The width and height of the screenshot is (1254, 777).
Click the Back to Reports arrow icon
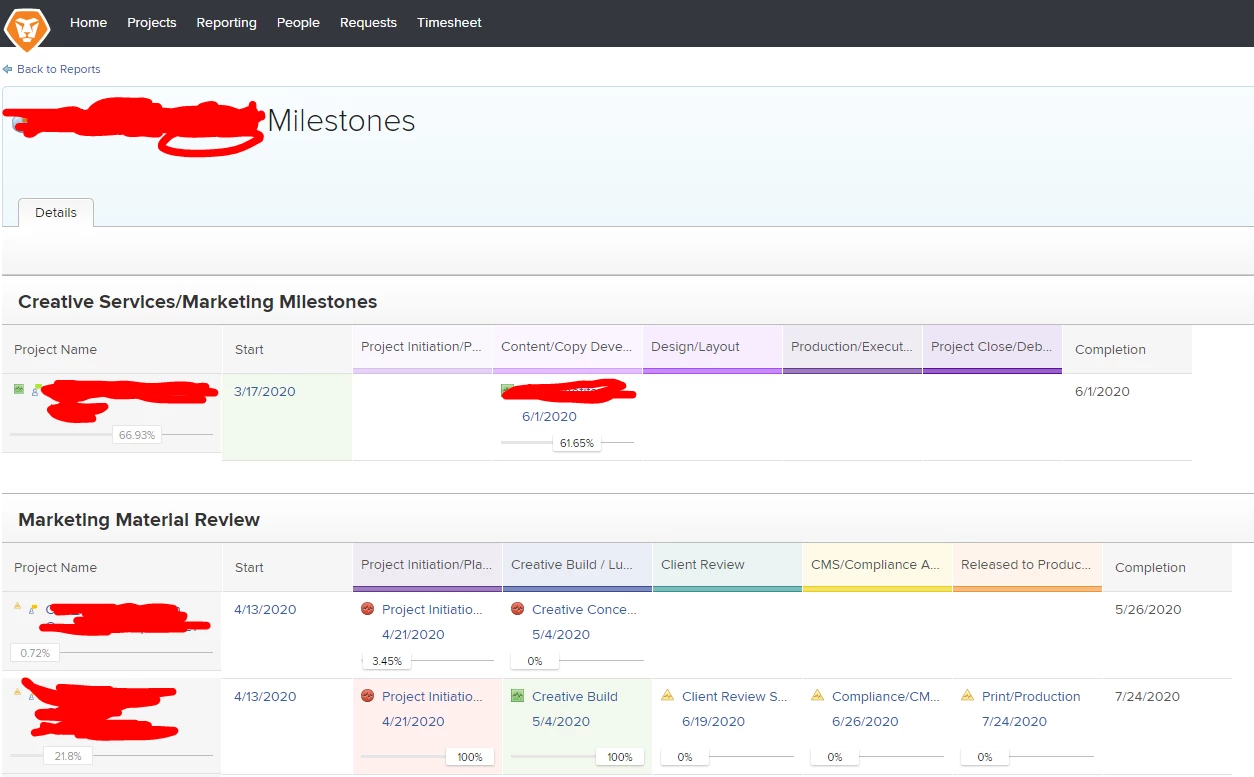tap(7, 69)
